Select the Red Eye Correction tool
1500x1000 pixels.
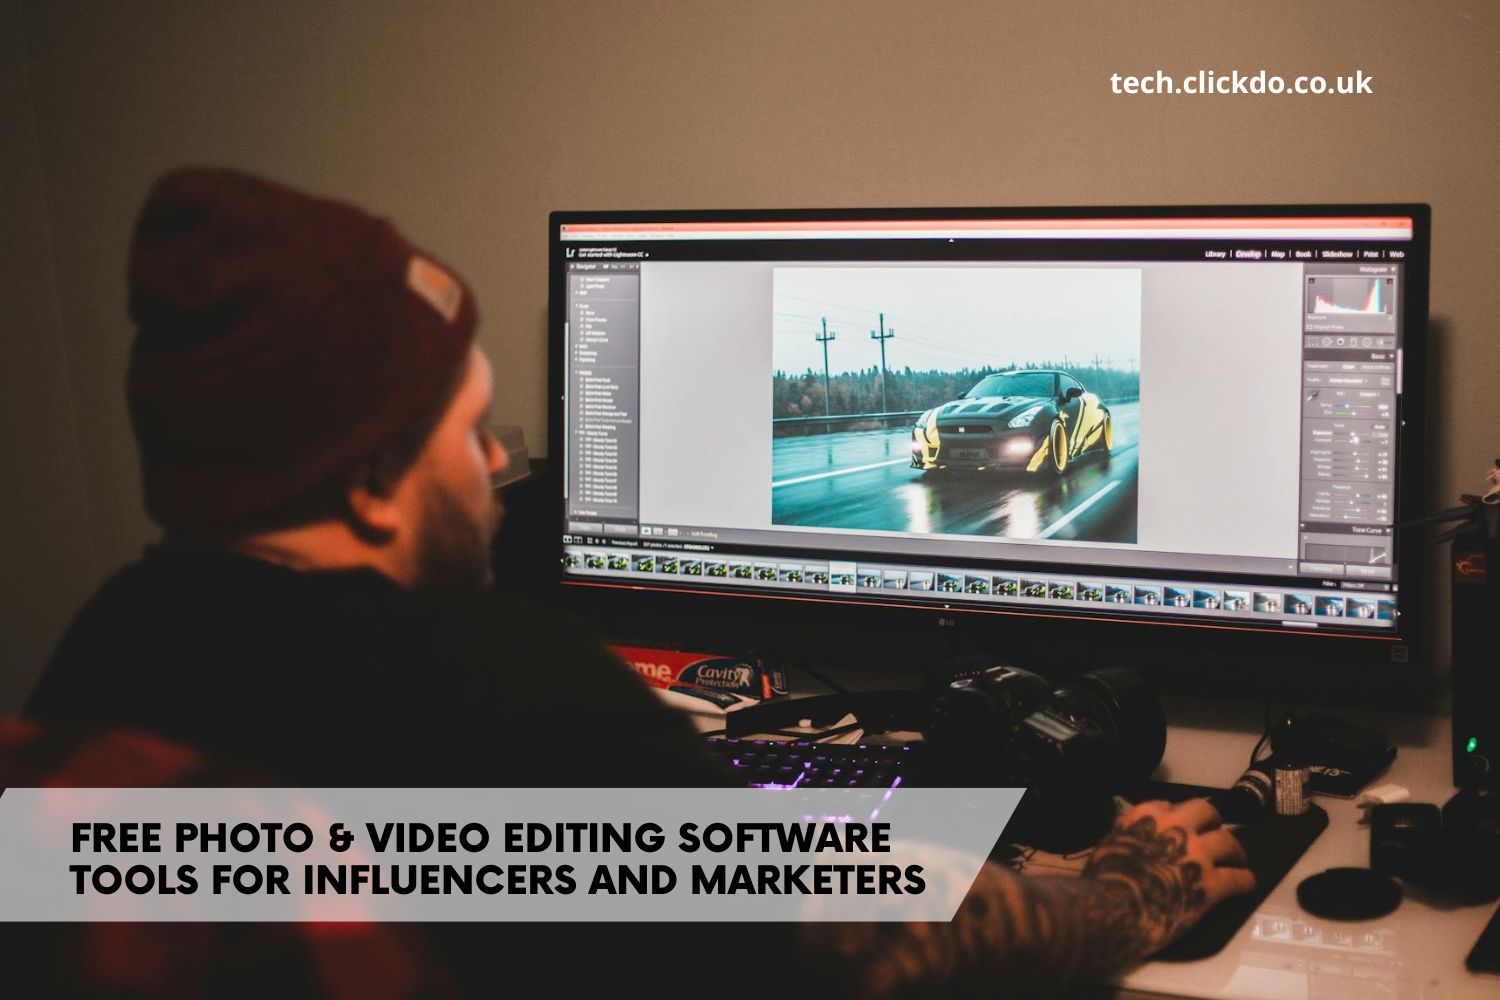(1340, 342)
